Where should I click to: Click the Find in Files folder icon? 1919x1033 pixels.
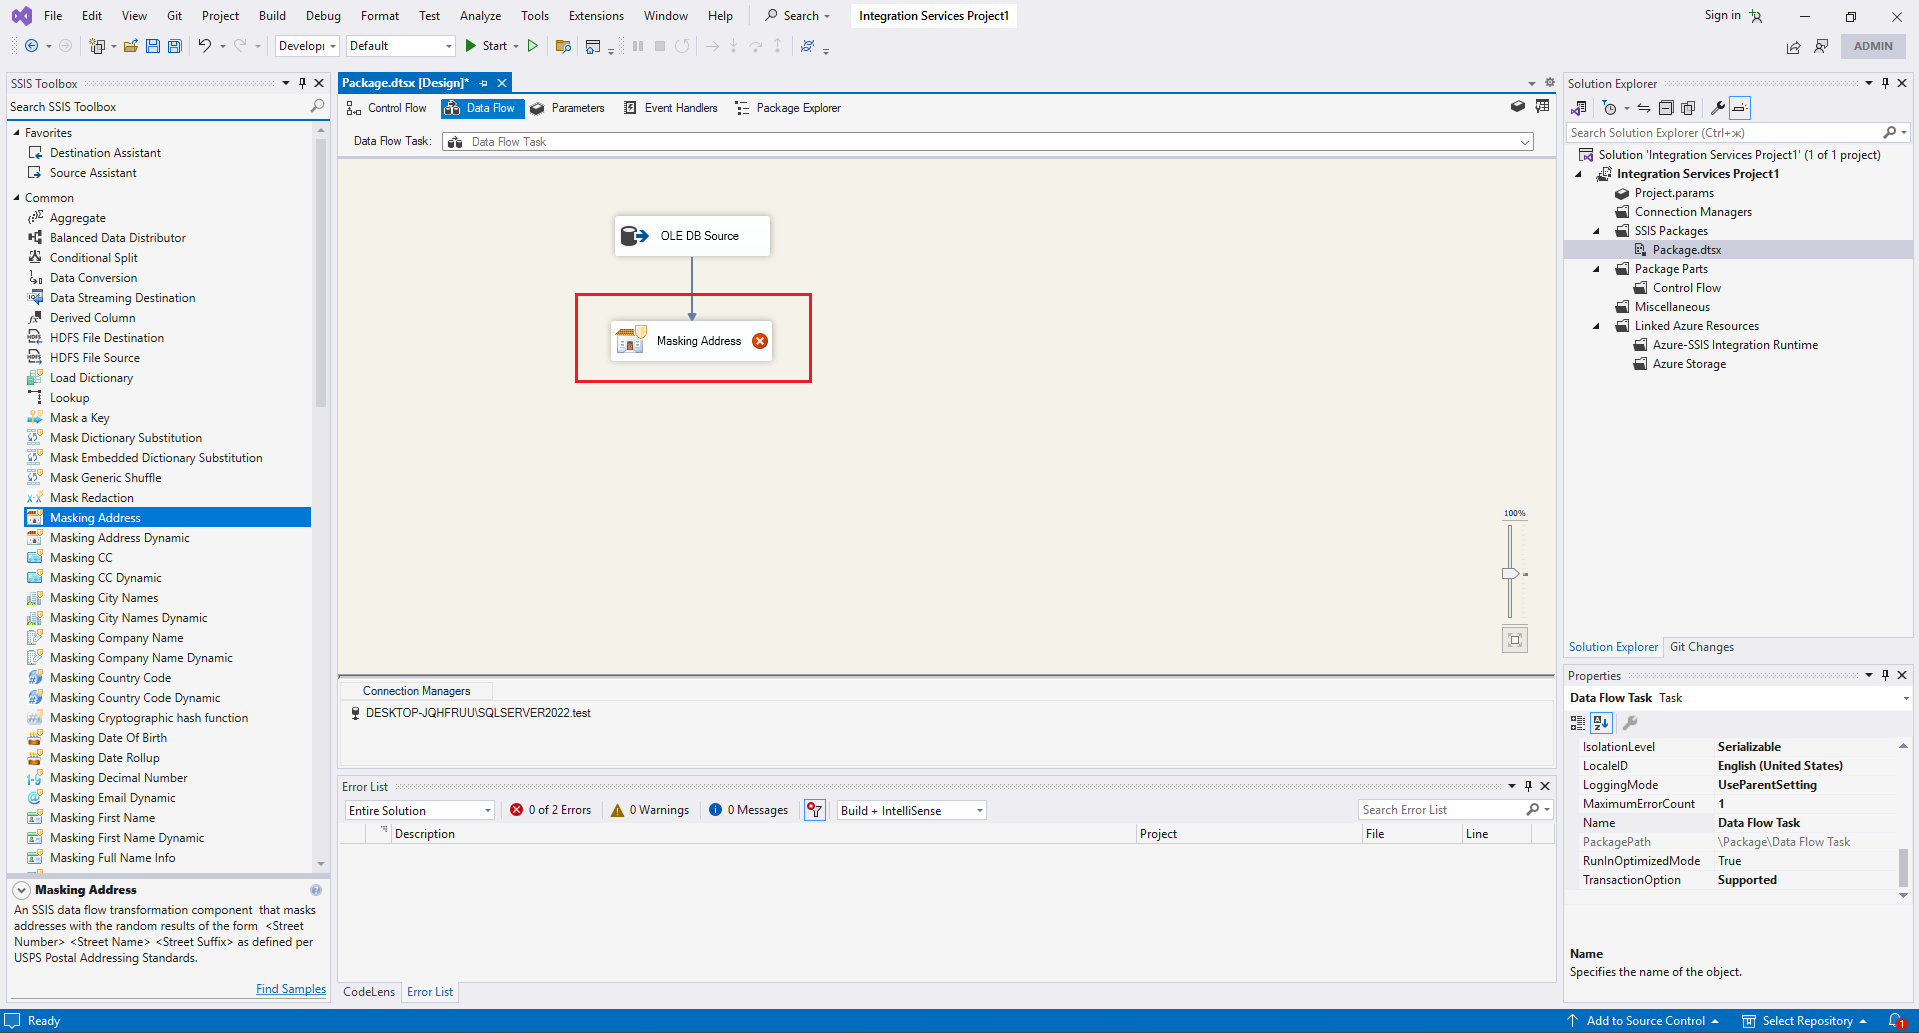point(563,46)
